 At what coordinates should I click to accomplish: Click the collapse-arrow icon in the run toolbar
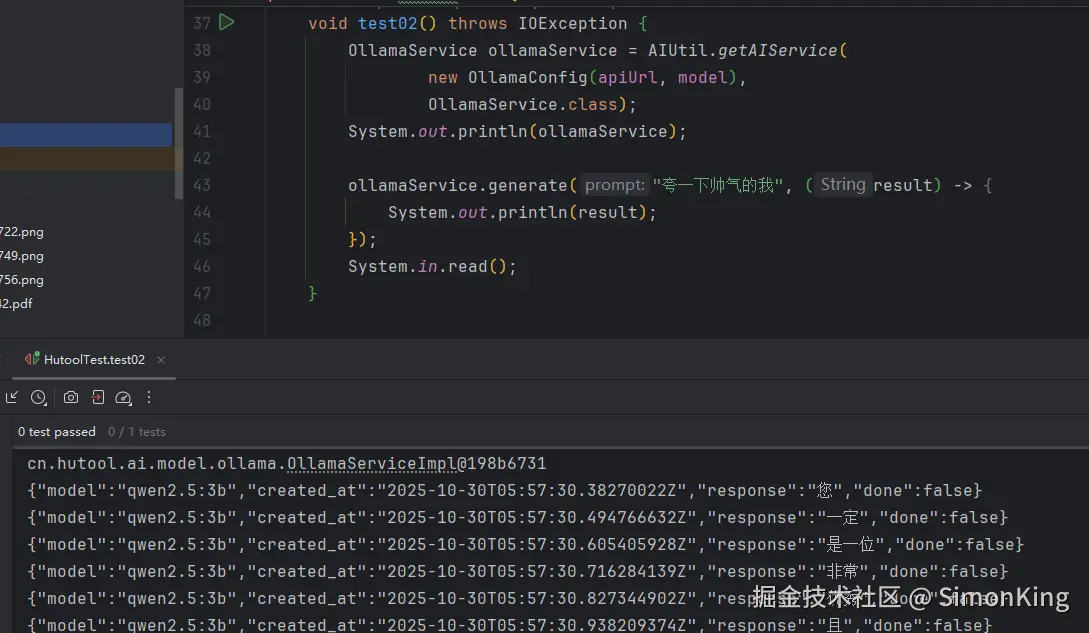12,397
